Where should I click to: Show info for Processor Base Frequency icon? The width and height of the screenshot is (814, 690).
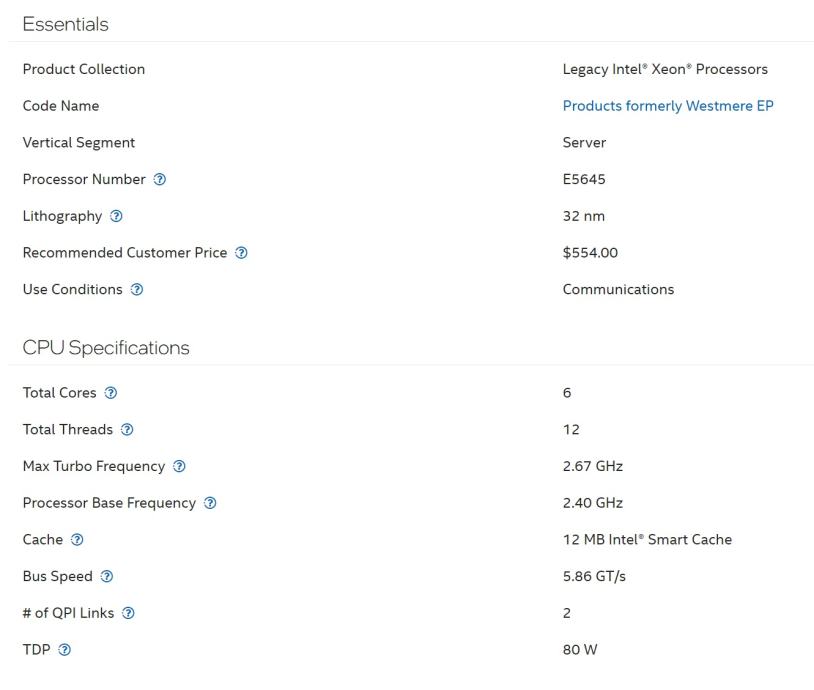coord(210,503)
